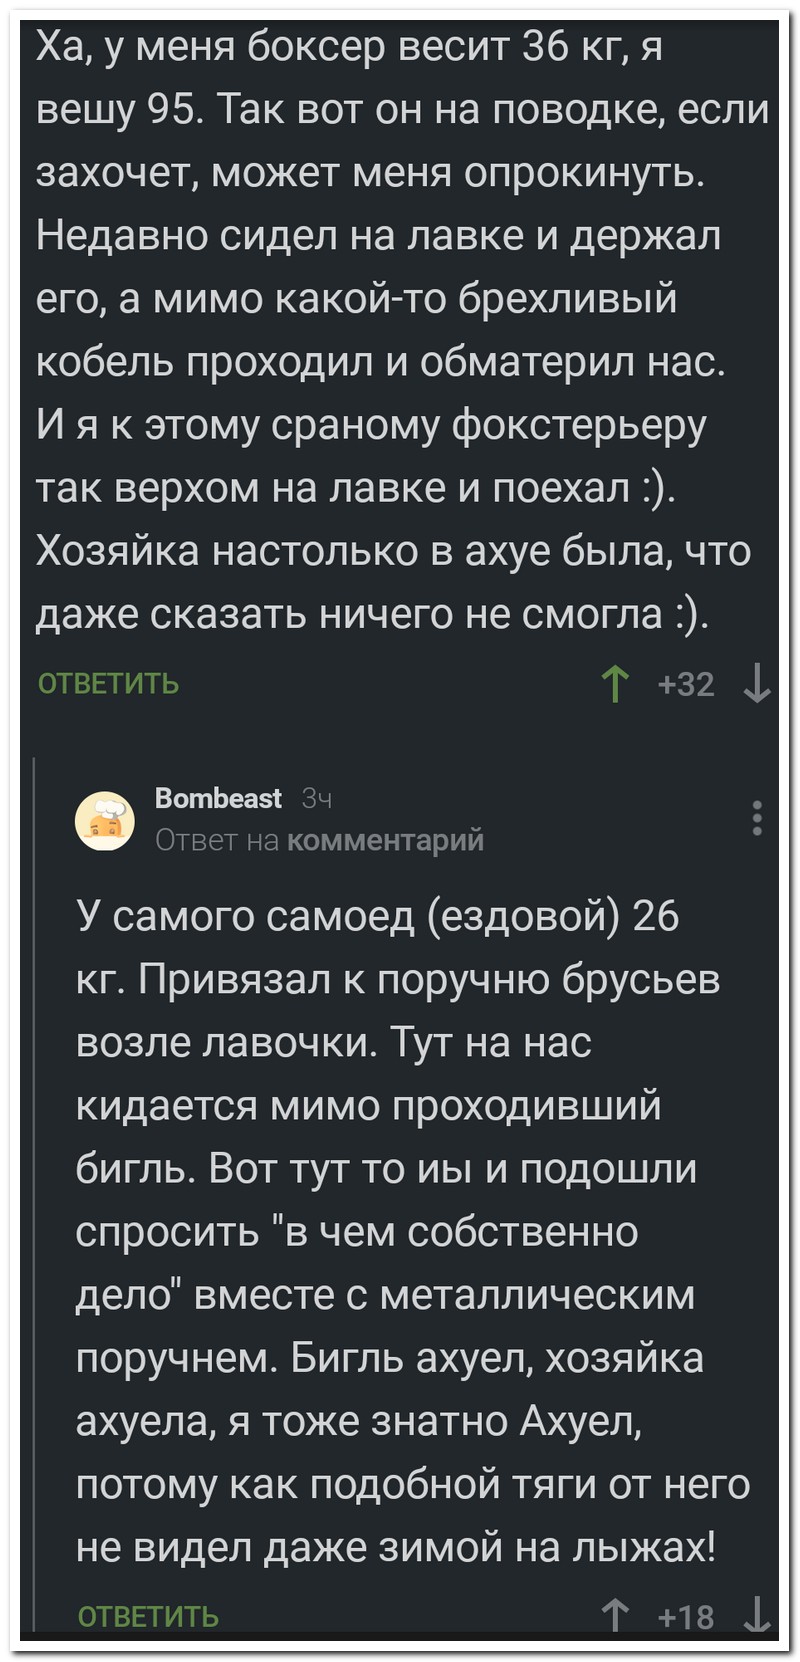Upvote Bombeast's reply about the samoyed
The height and width of the screenshot is (1662, 800).
click(616, 1616)
